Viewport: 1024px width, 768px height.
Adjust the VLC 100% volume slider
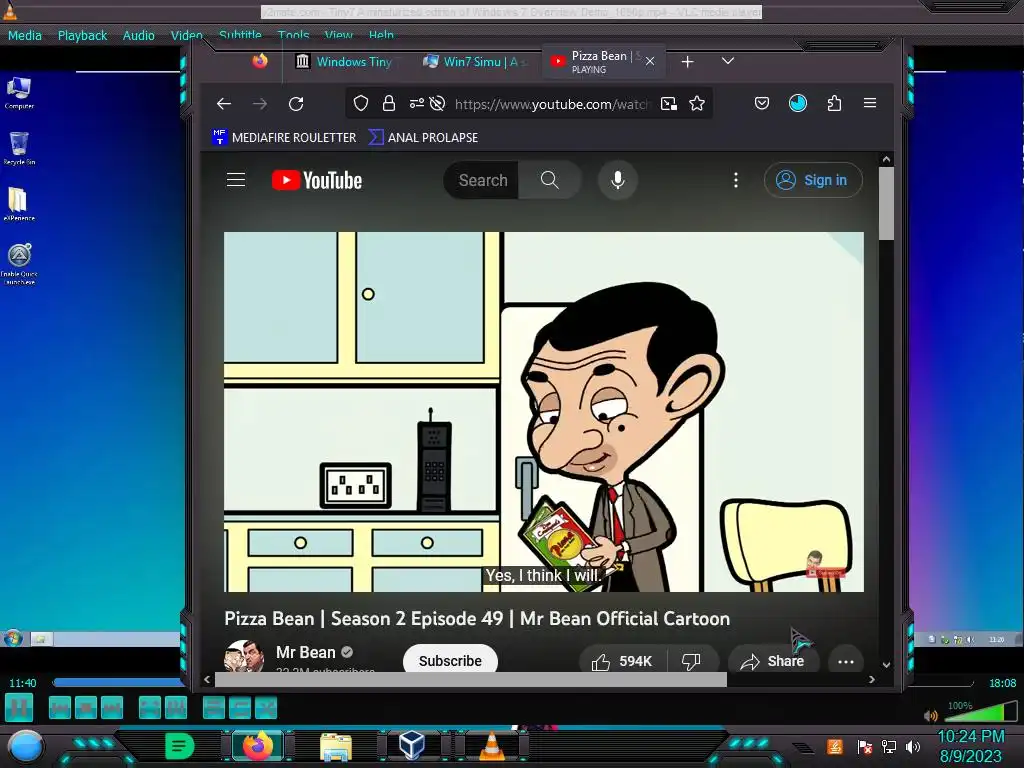pyautogui.click(x=979, y=711)
